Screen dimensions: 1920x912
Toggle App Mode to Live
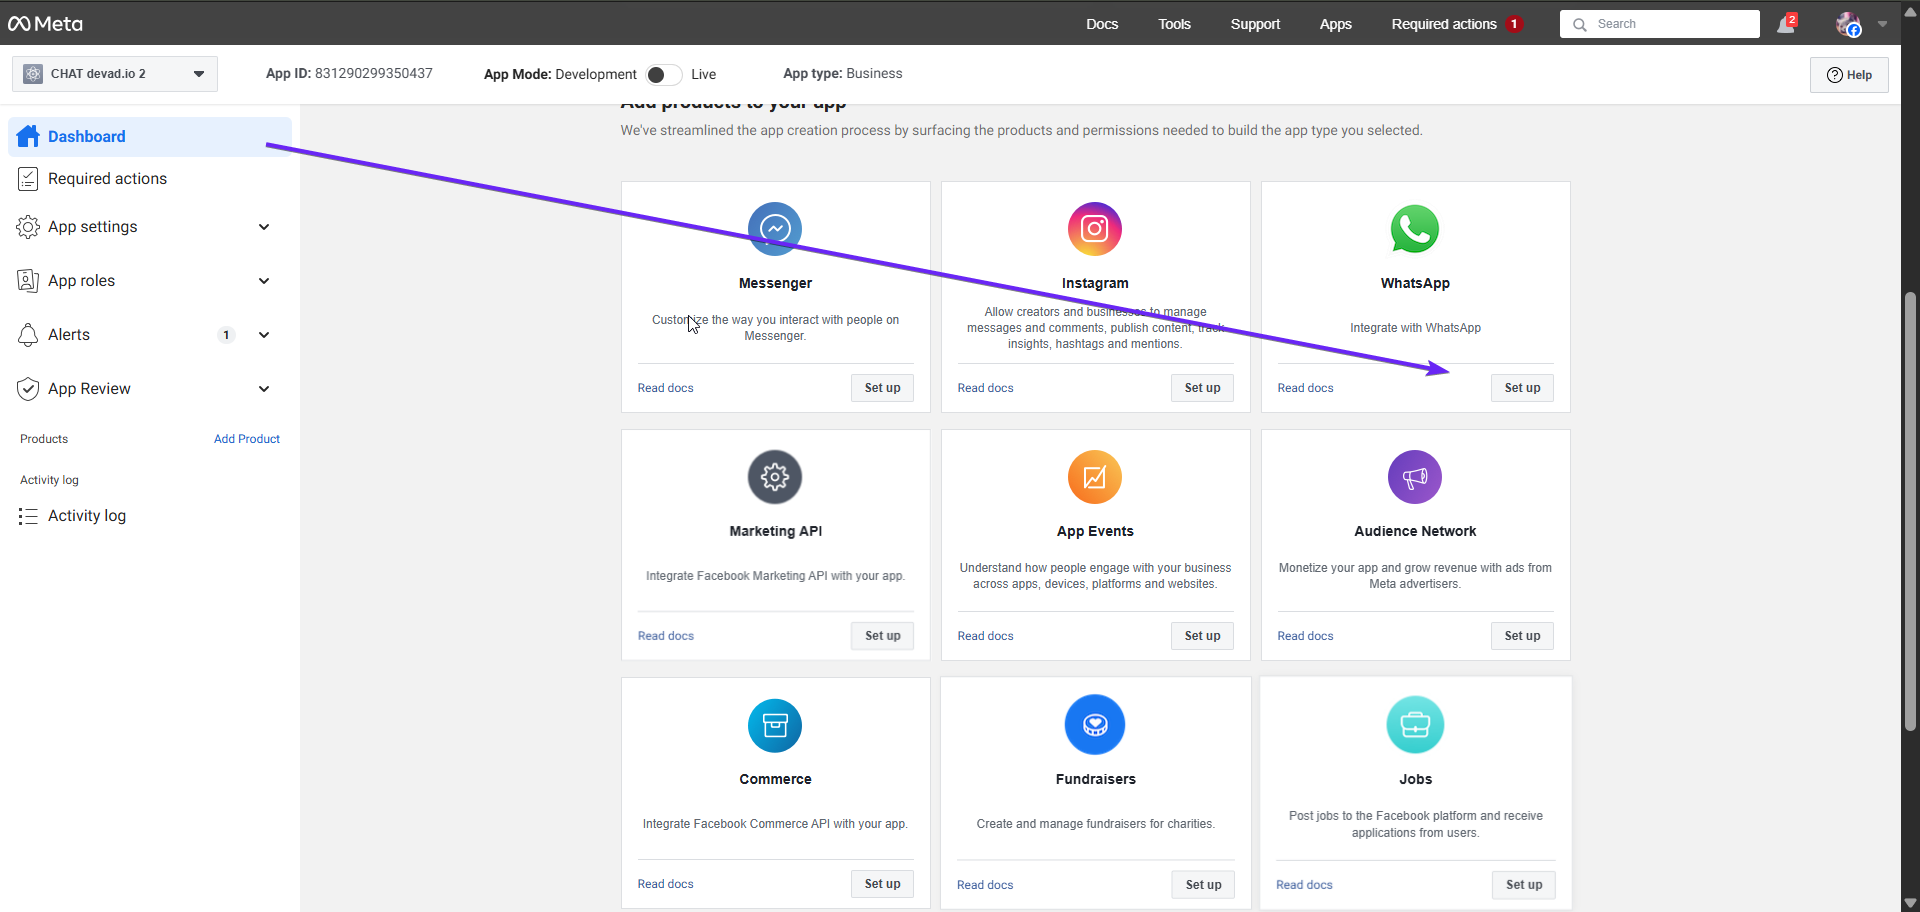click(664, 75)
